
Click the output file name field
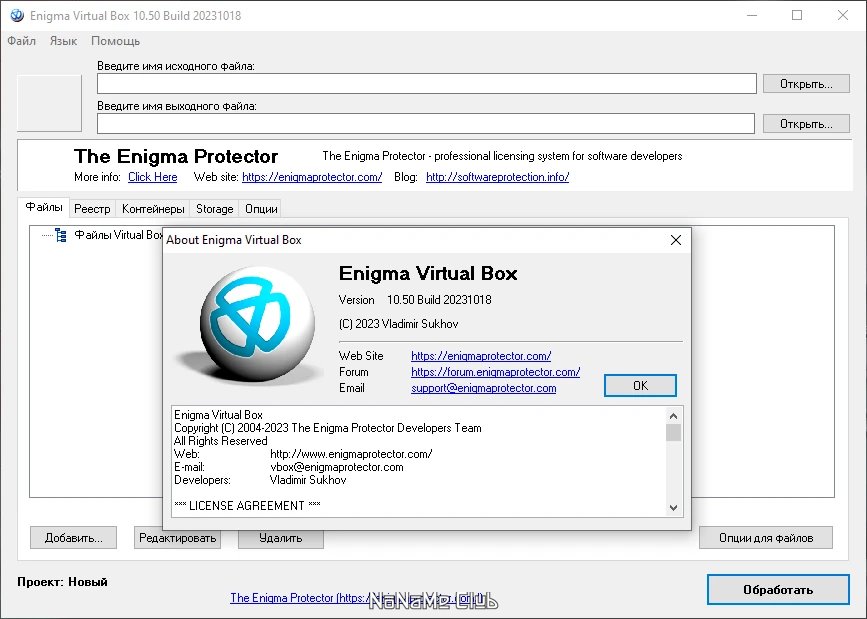click(426, 123)
